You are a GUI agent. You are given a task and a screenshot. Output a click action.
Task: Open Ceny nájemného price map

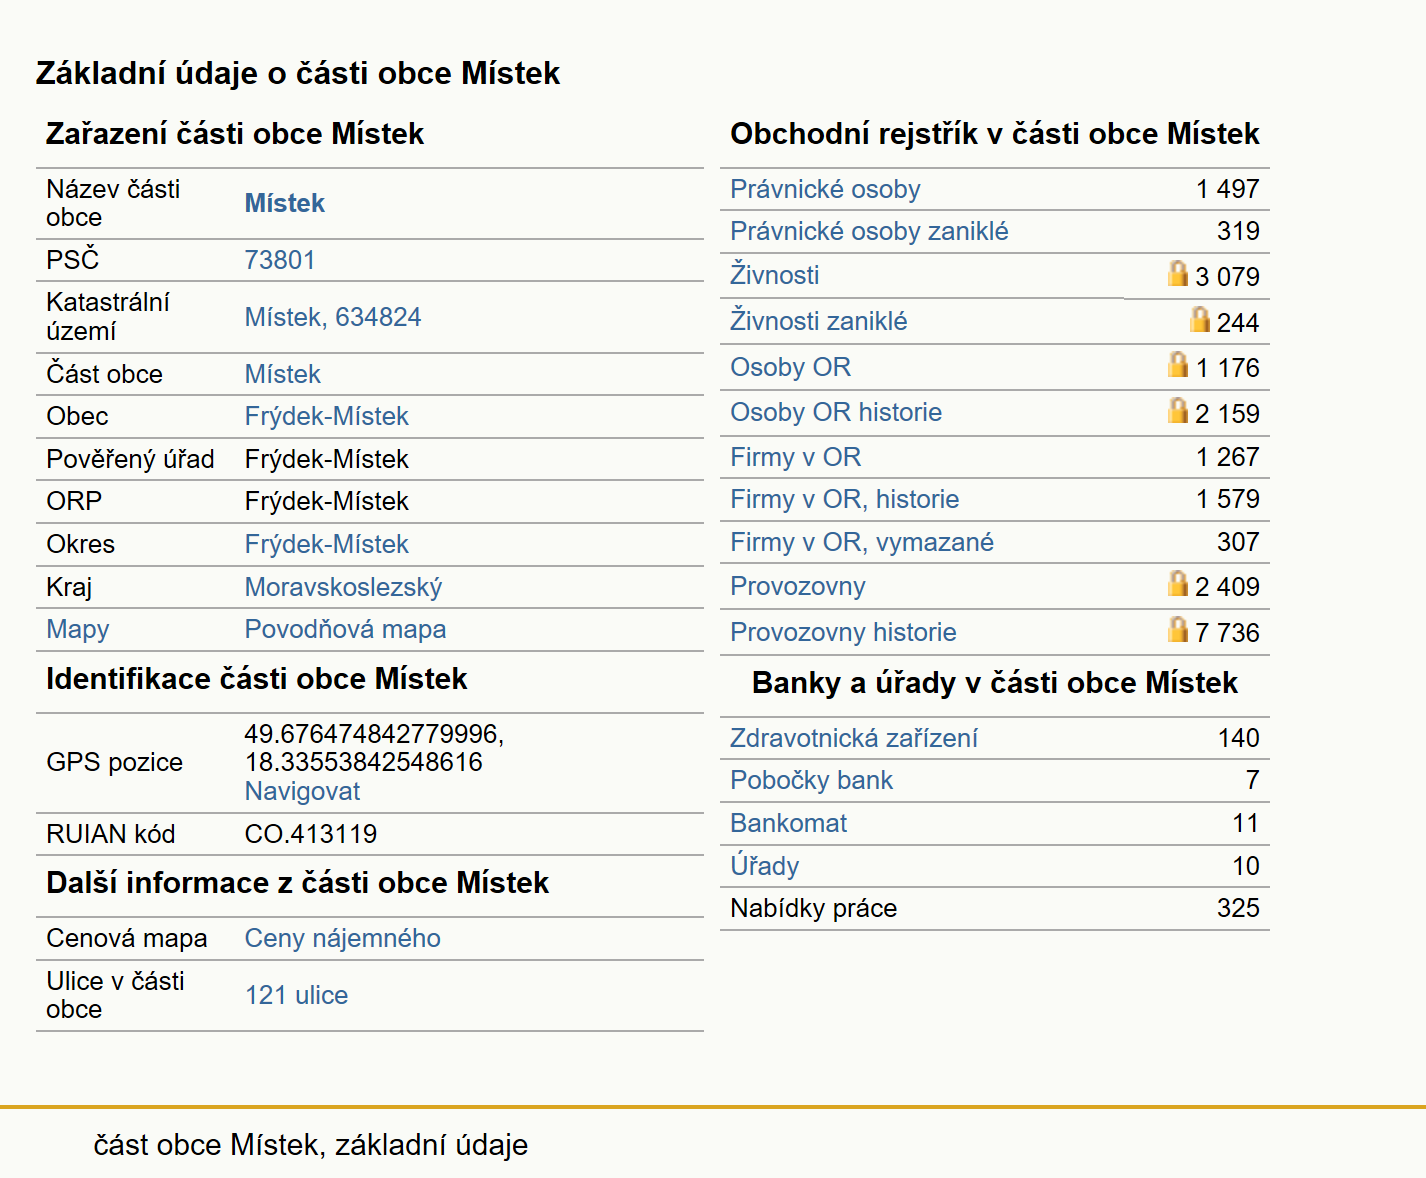(x=343, y=938)
